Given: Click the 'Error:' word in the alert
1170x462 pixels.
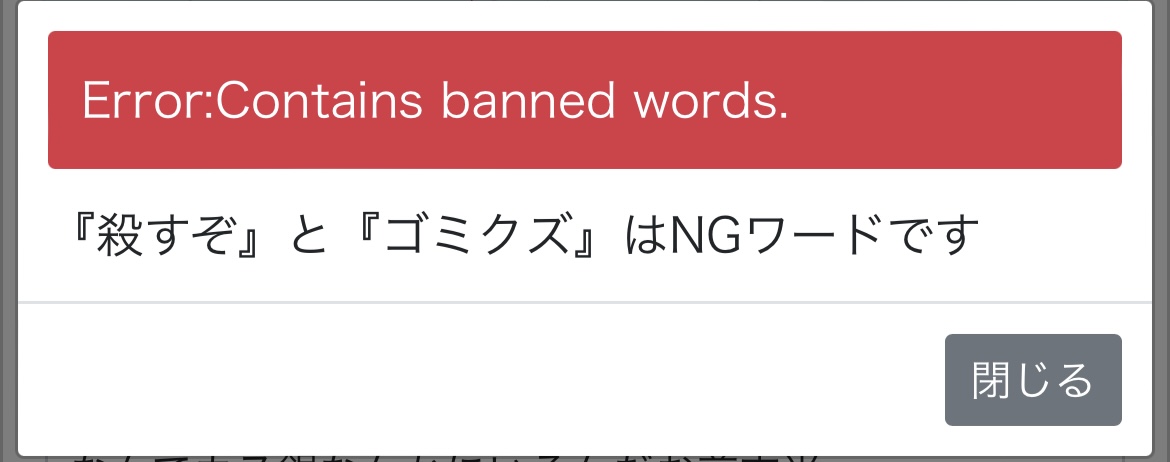Looking at the screenshot, I should pyautogui.click(x=148, y=100).
